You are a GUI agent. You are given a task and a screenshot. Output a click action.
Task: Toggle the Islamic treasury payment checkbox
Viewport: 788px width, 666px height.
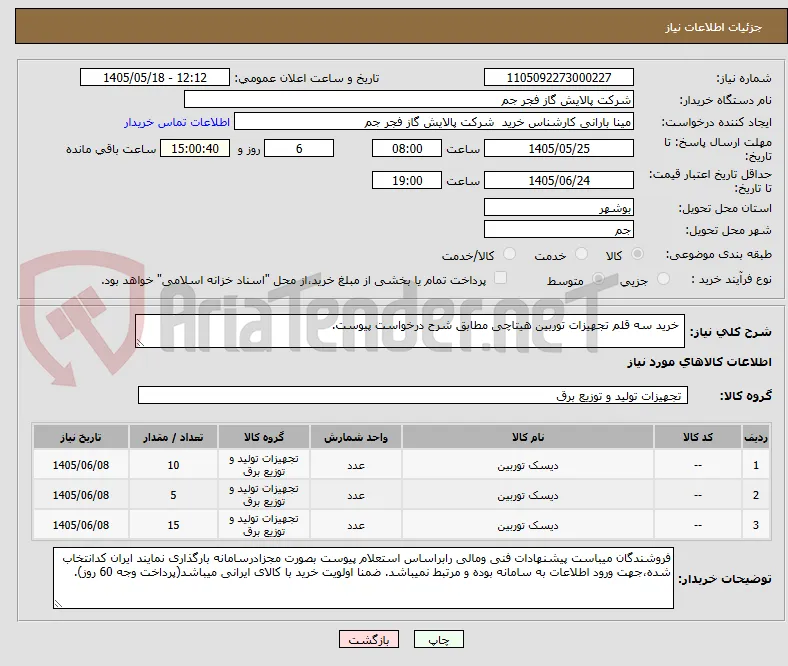click(x=501, y=278)
